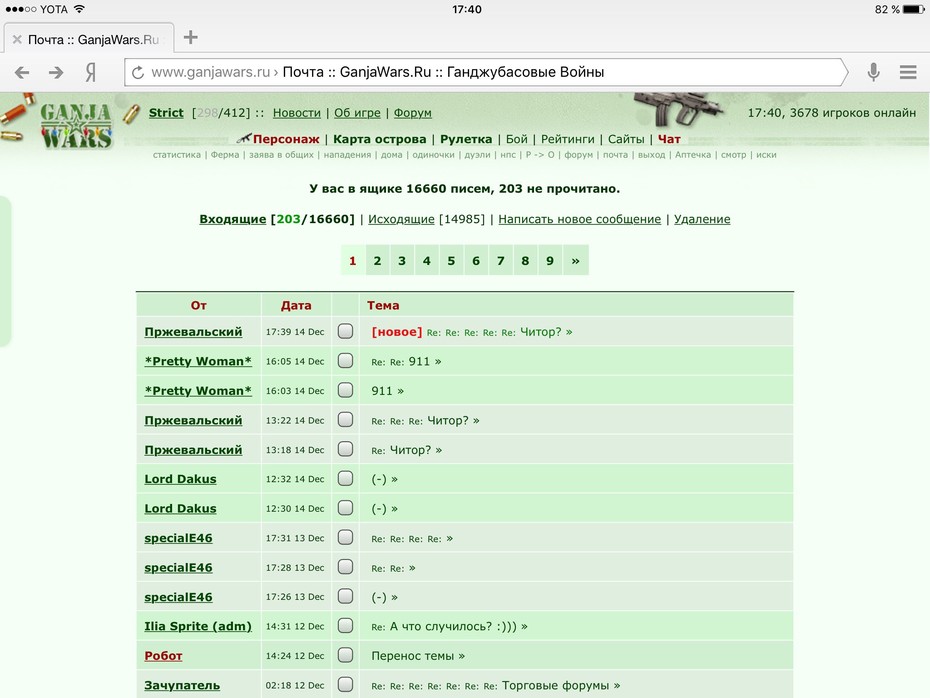Viewport: 930px width, 698px height.
Task: Open the Зачупатель sender profile
Action: click(x=182, y=686)
